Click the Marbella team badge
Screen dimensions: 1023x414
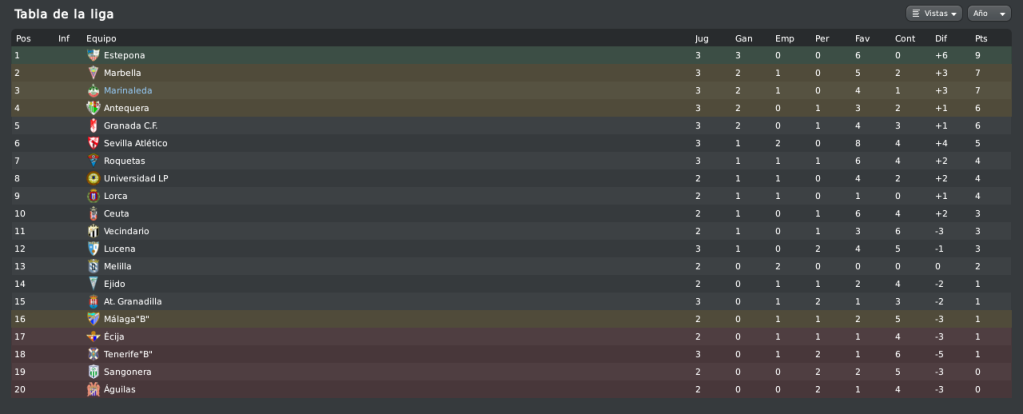click(x=93, y=73)
